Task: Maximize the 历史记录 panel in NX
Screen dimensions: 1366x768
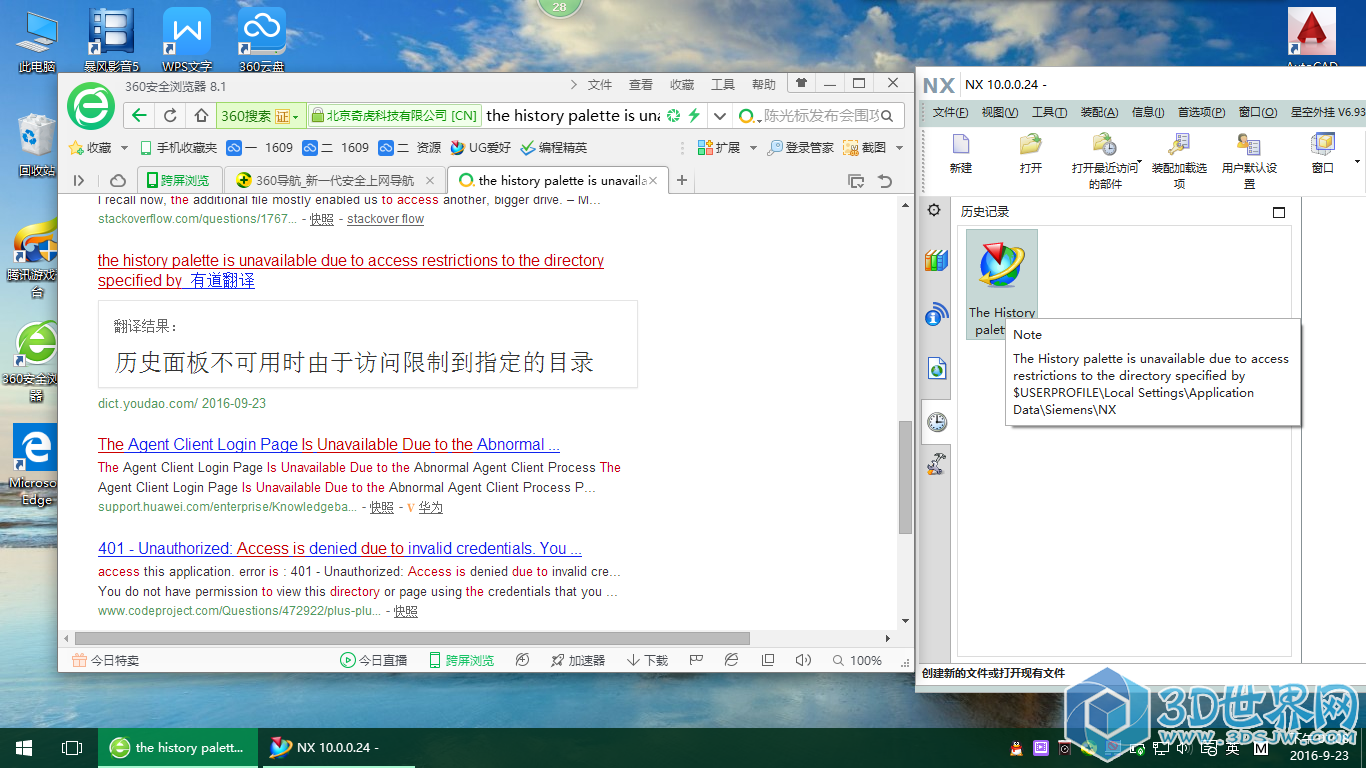Action: coord(1279,212)
